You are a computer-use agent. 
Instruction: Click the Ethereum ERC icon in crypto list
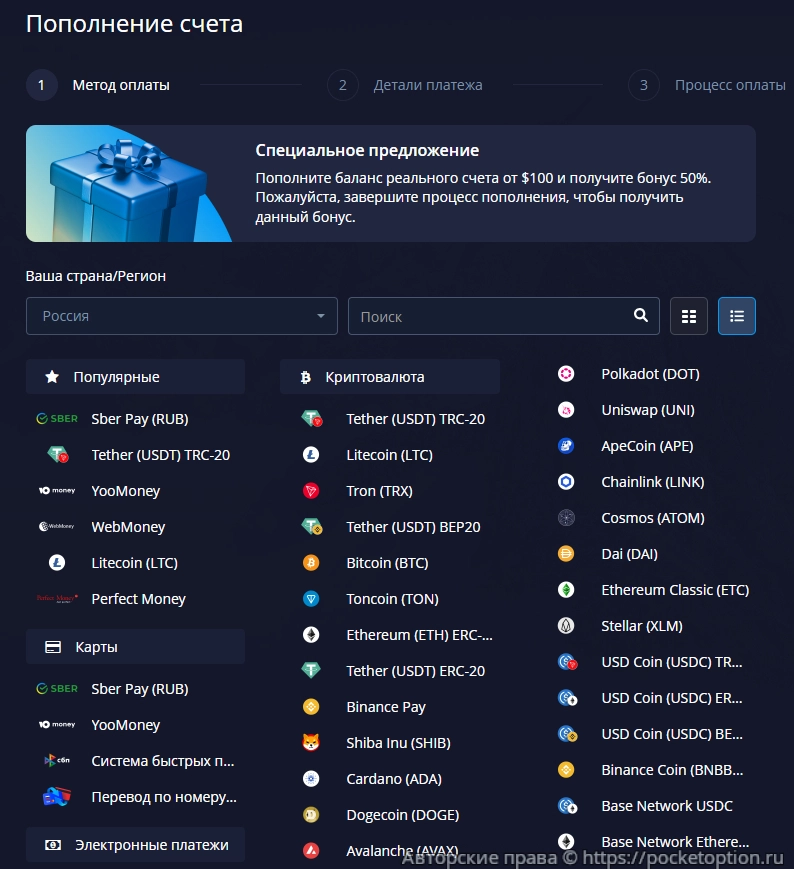311,635
